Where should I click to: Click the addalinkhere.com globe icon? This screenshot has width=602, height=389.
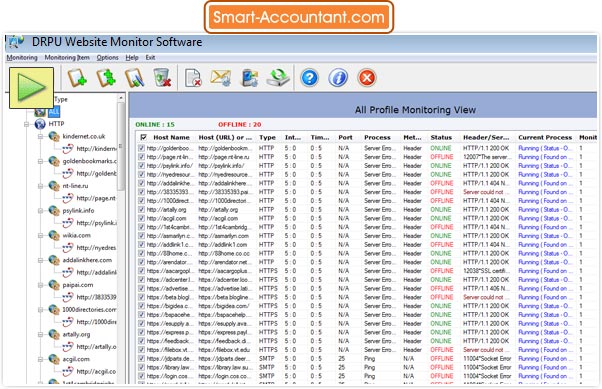point(54,260)
